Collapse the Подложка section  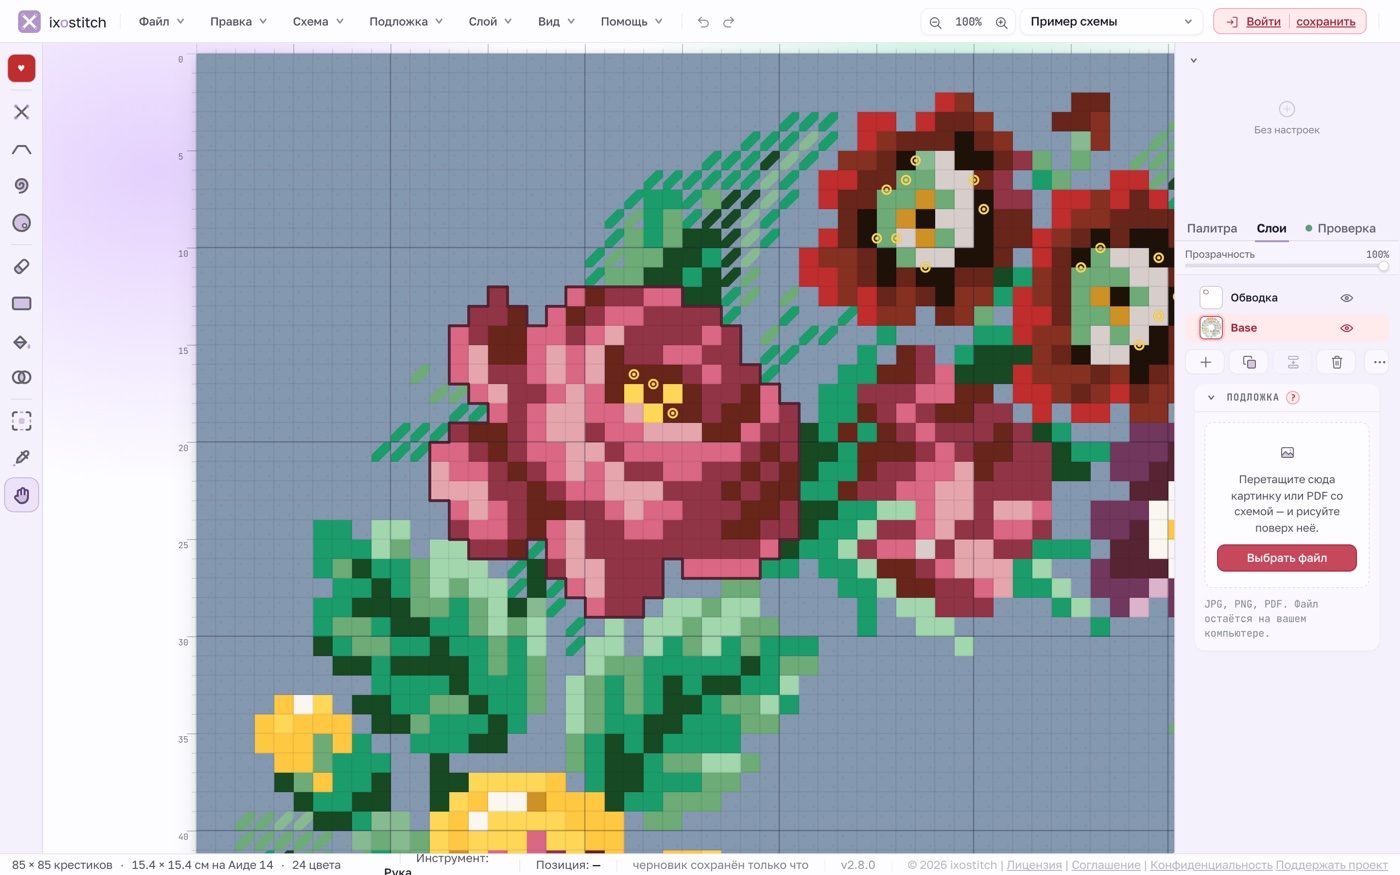coord(1211,398)
